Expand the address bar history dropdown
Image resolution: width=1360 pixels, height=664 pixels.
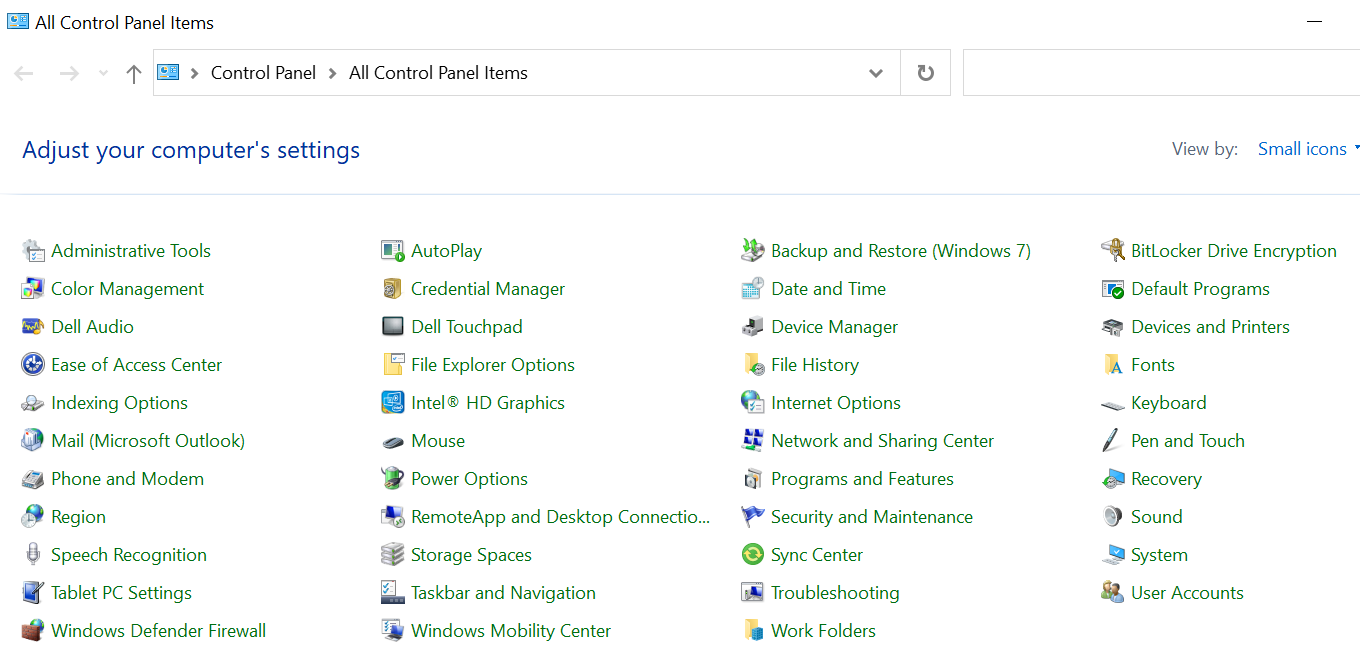(x=876, y=73)
